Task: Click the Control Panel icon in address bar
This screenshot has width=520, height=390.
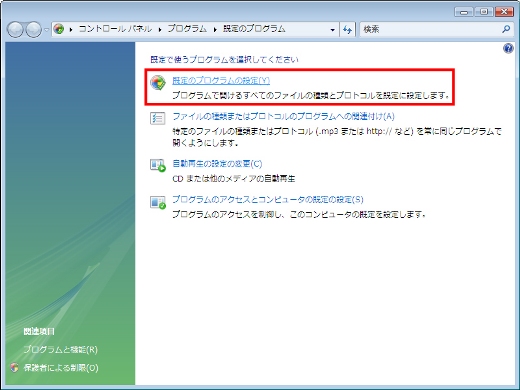Action: click(x=59, y=29)
